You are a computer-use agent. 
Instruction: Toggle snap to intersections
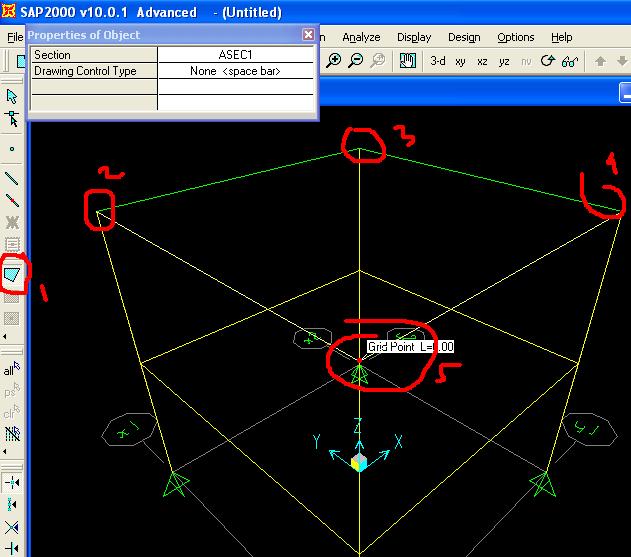pyautogui.click(x=12, y=527)
